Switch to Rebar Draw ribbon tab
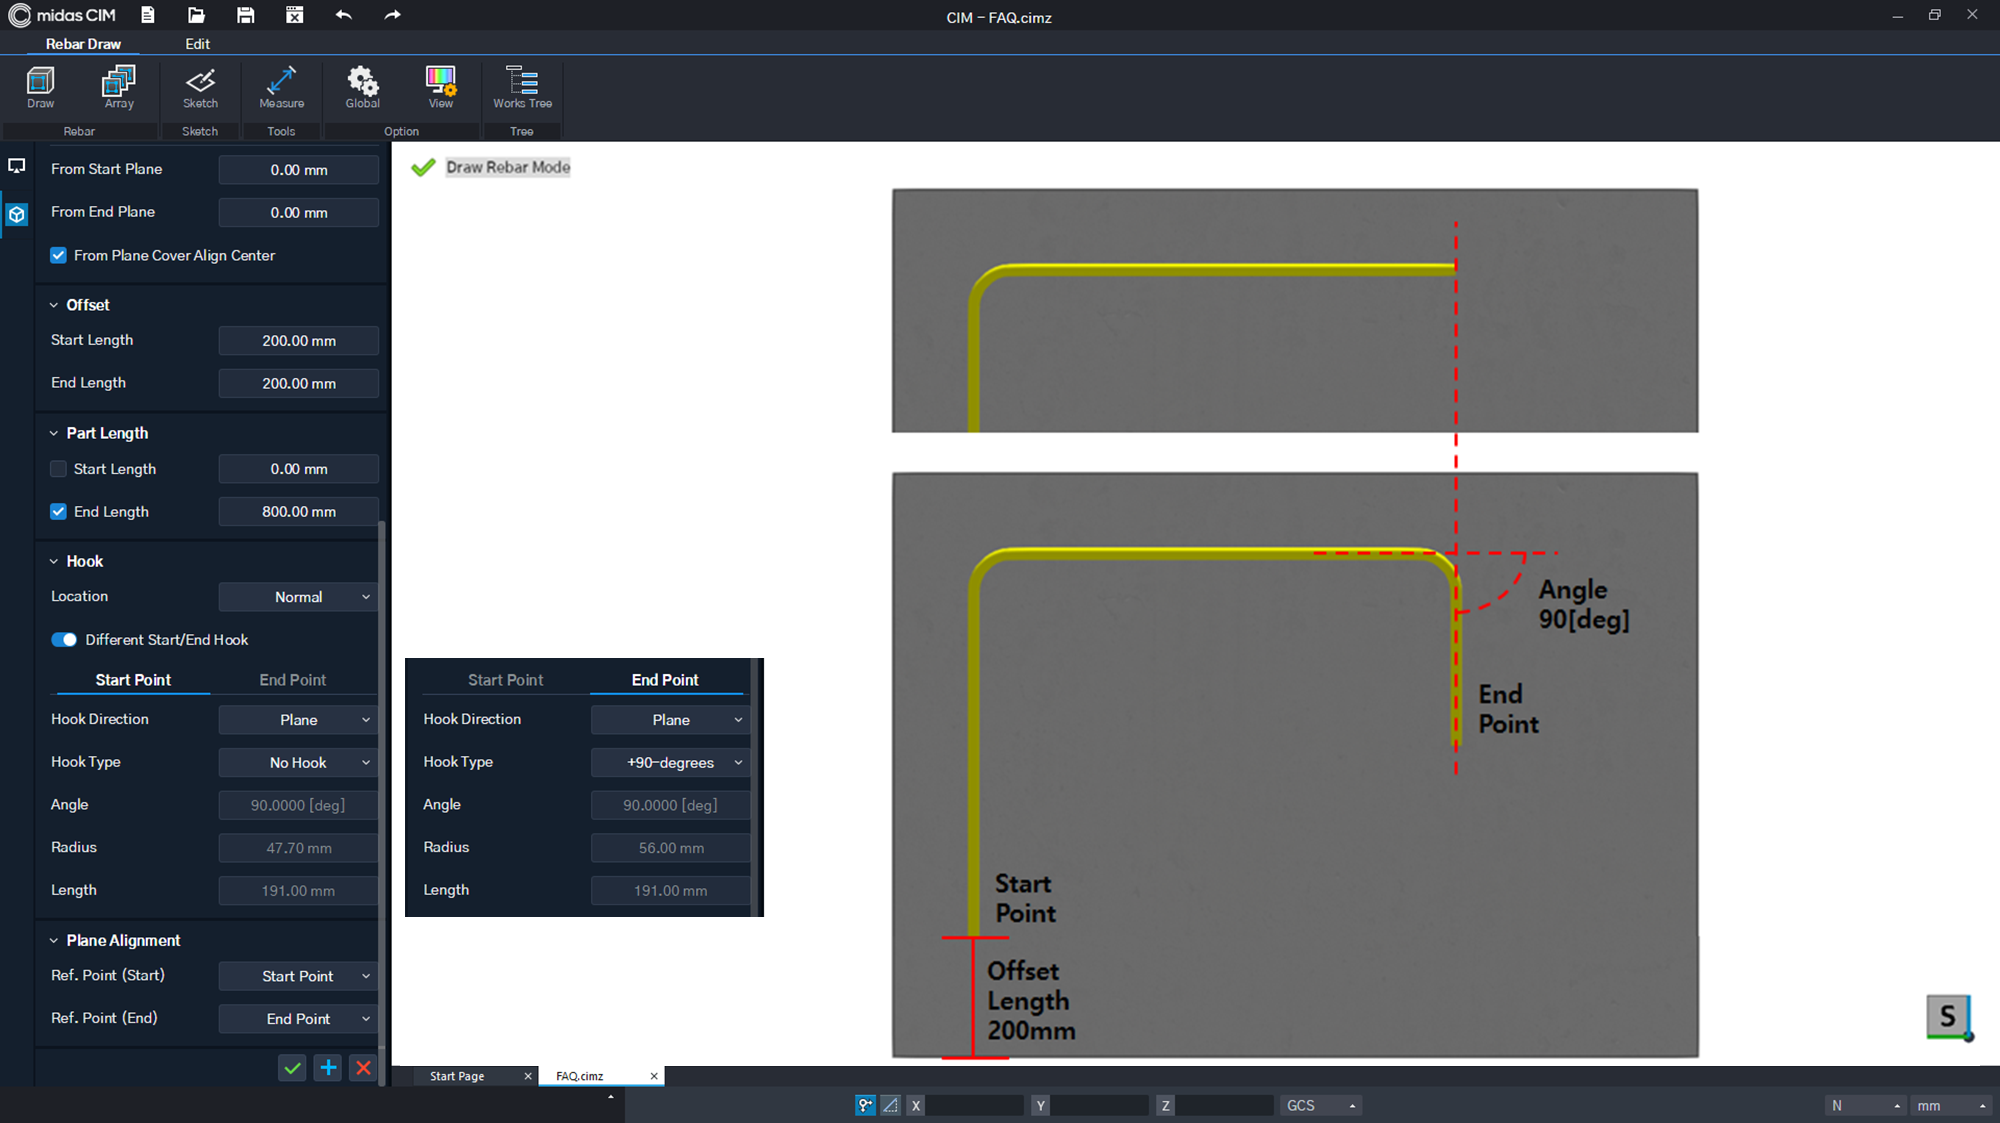The image size is (2000, 1123). (83, 44)
